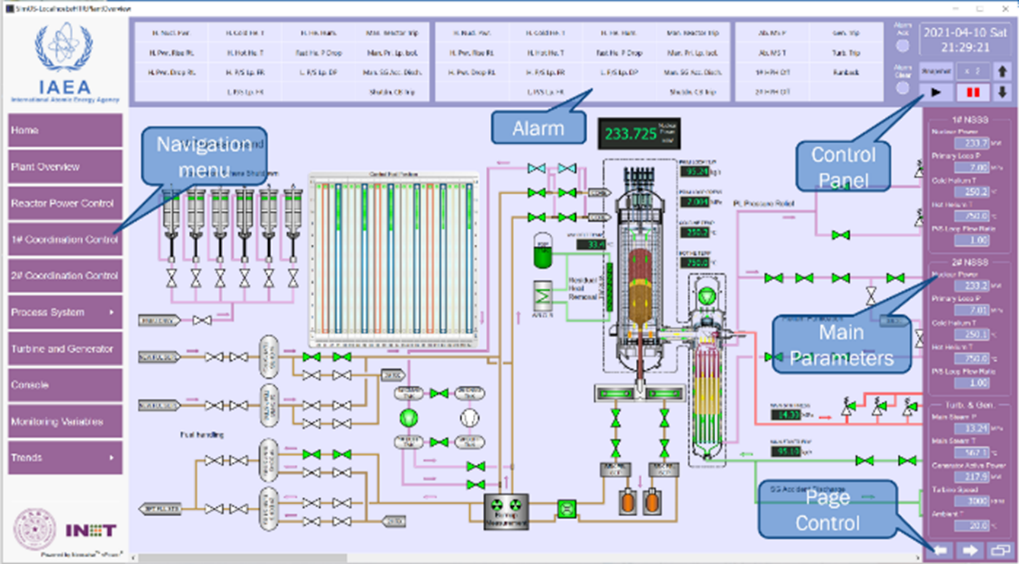This screenshot has height=564, width=1019.
Task: Click the Snapshot button
Action: click(x=936, y=71)
